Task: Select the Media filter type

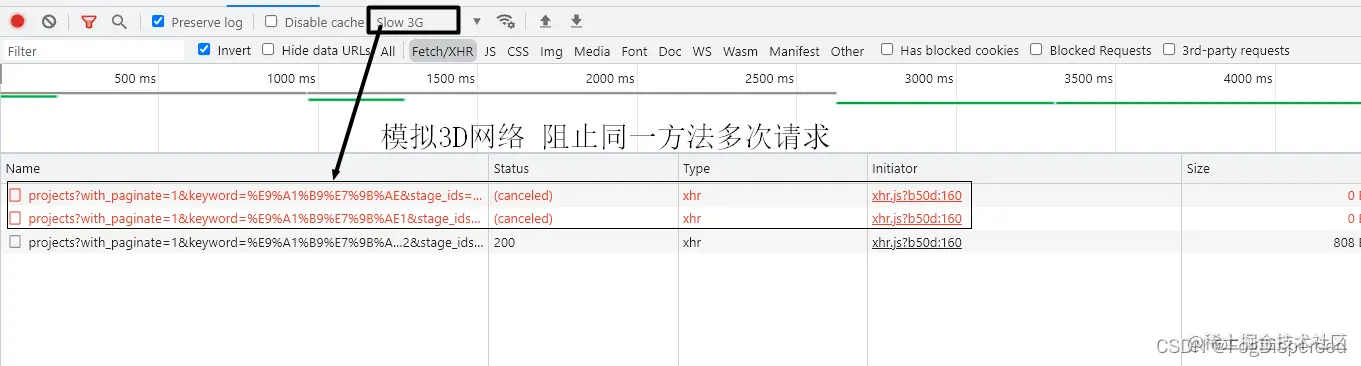Action: click(x=592, y=51)
